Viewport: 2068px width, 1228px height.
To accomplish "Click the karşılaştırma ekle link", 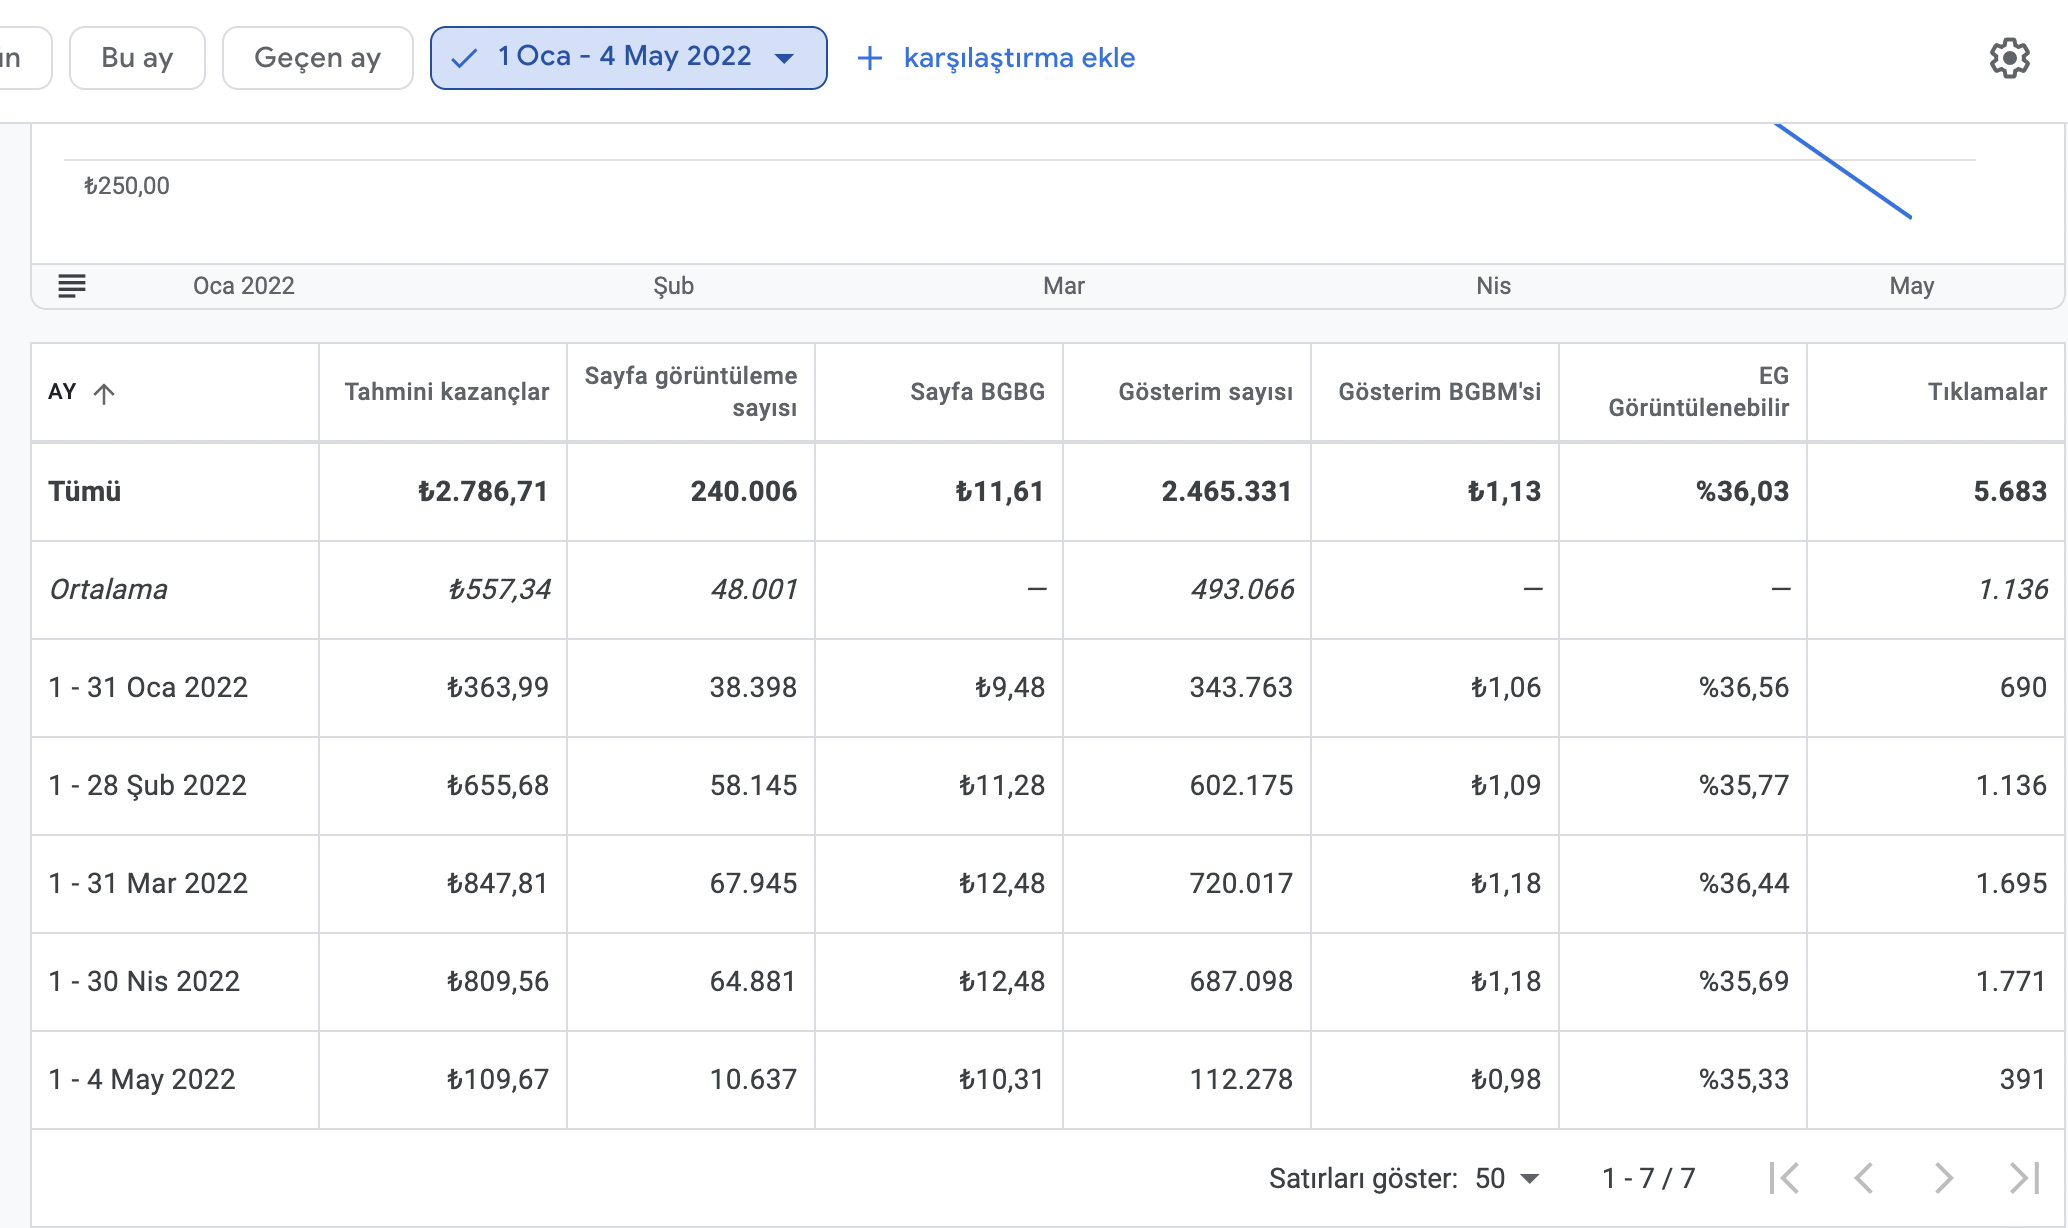I will pyautogui.click(x=1019, y=58).
